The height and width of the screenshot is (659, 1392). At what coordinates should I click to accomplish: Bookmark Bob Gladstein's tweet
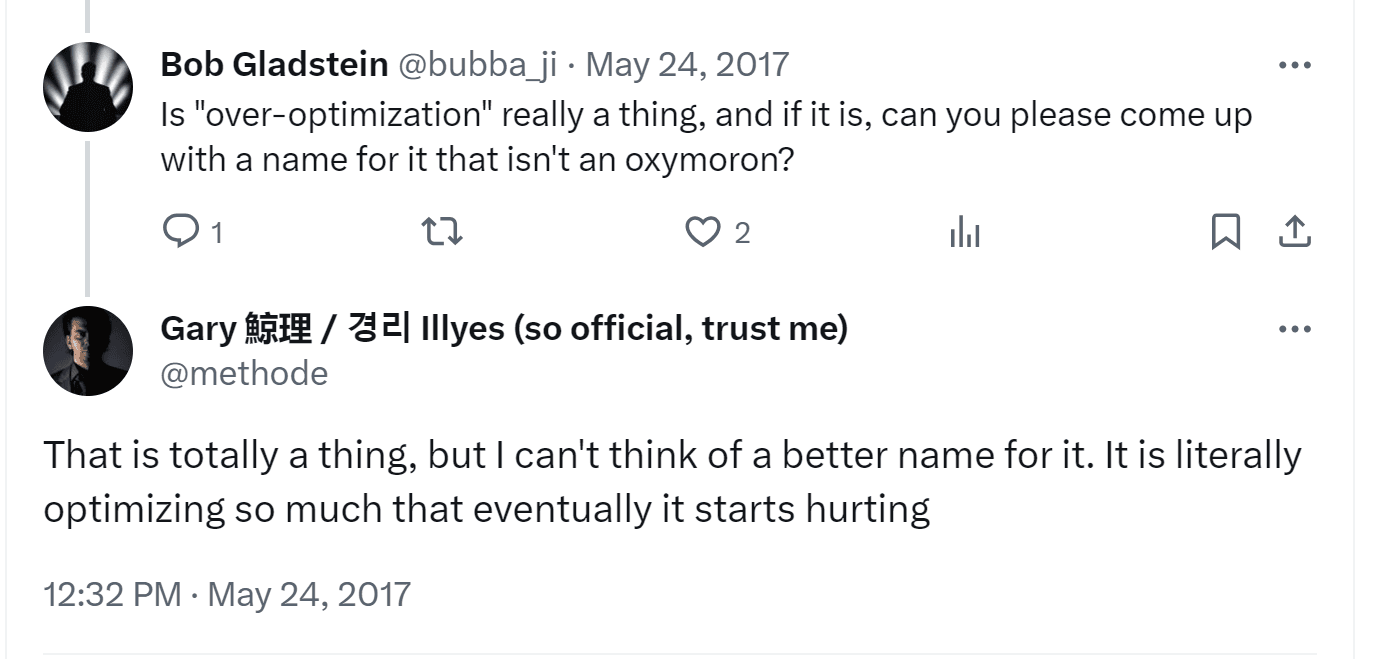point(1225,232)
